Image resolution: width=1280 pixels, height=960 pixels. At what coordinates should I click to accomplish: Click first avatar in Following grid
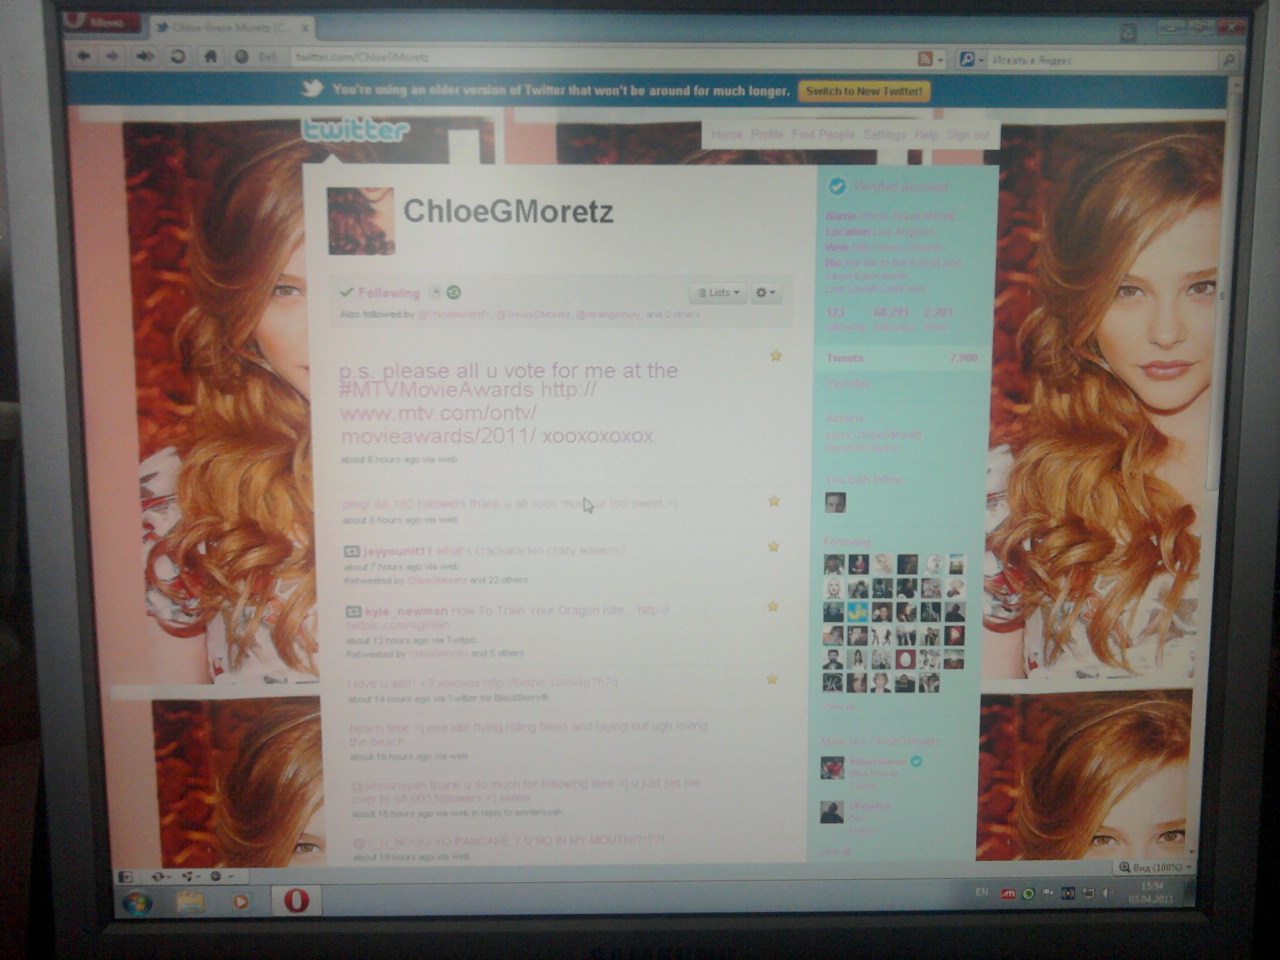pyautogui.click(x=834, y=564)
